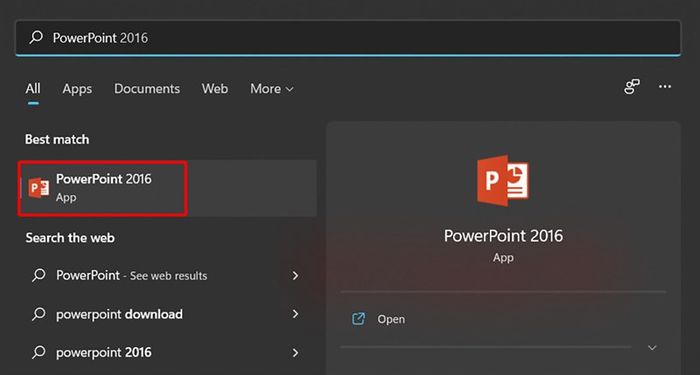This screenshot has height=375, width=700.
Task: Expand the More filter dropdown
Action: (x=272, y=89)
